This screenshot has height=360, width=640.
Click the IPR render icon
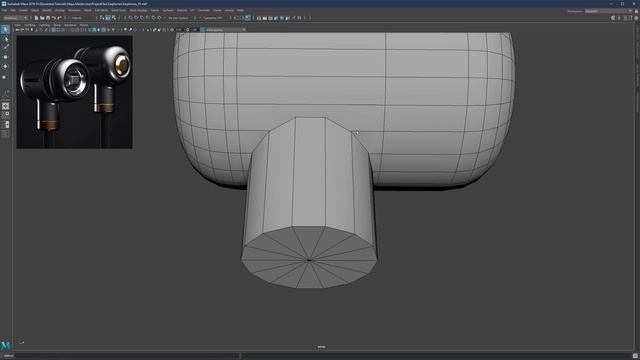pos(270,18)
